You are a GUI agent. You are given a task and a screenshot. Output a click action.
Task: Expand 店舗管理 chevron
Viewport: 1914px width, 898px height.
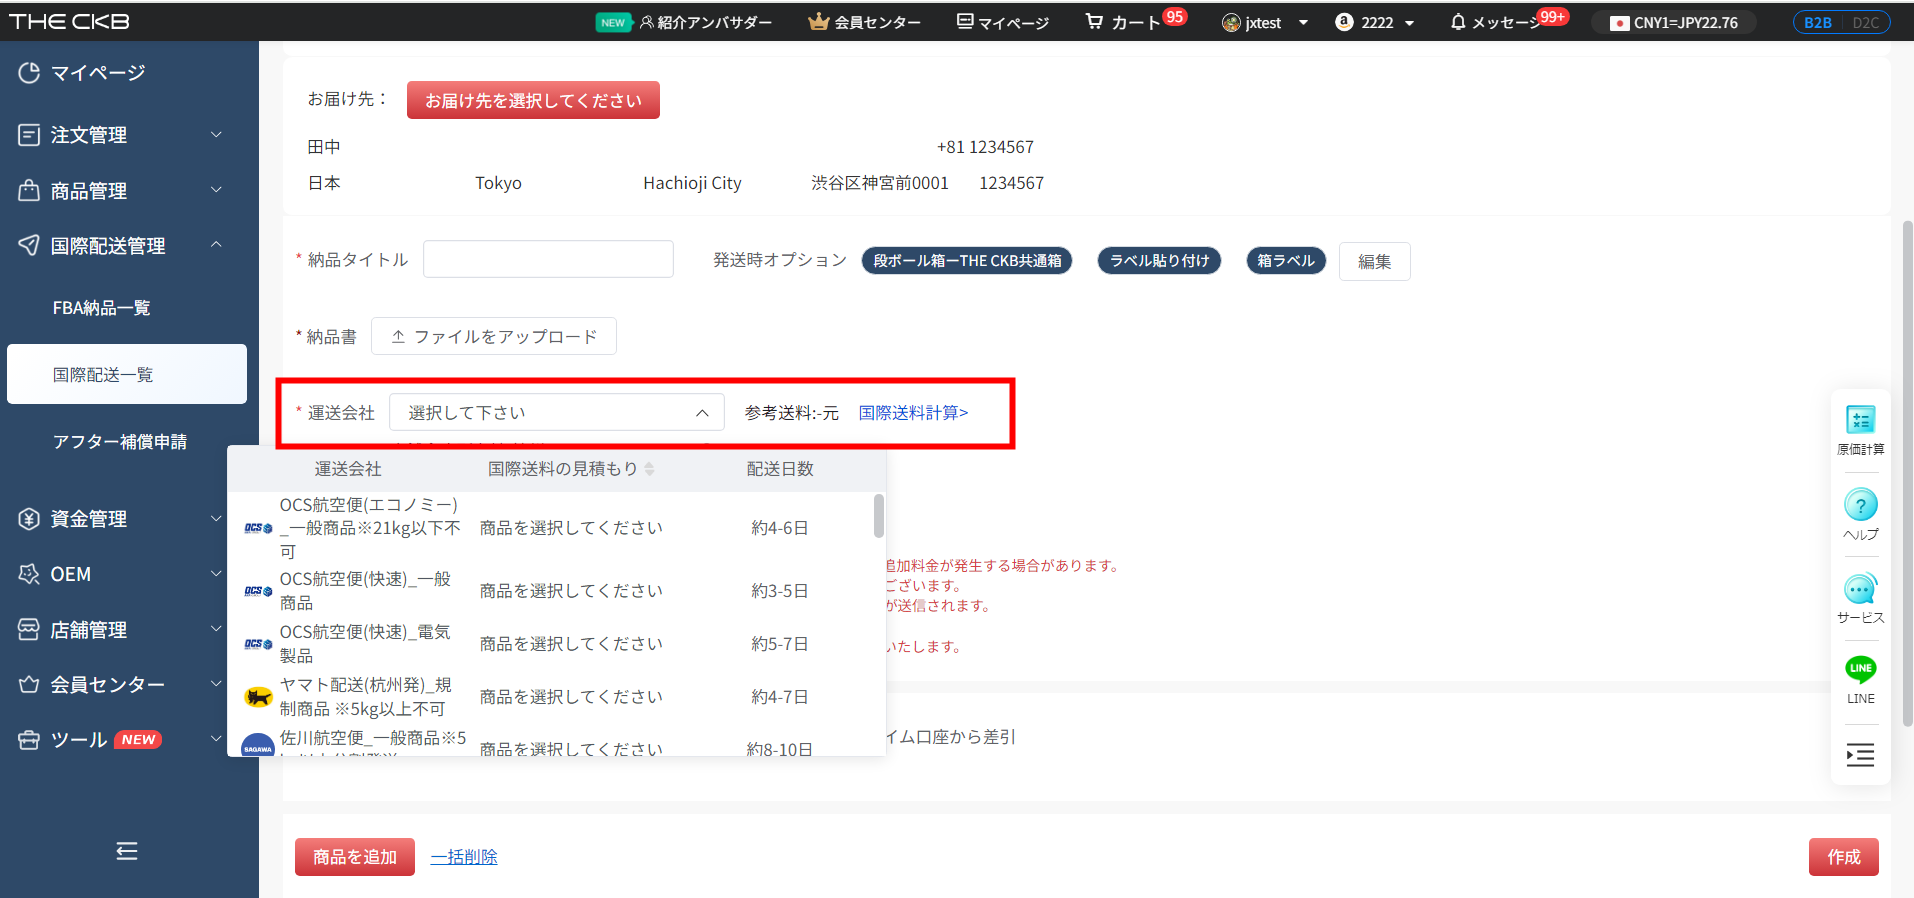[x=216, y=630]
